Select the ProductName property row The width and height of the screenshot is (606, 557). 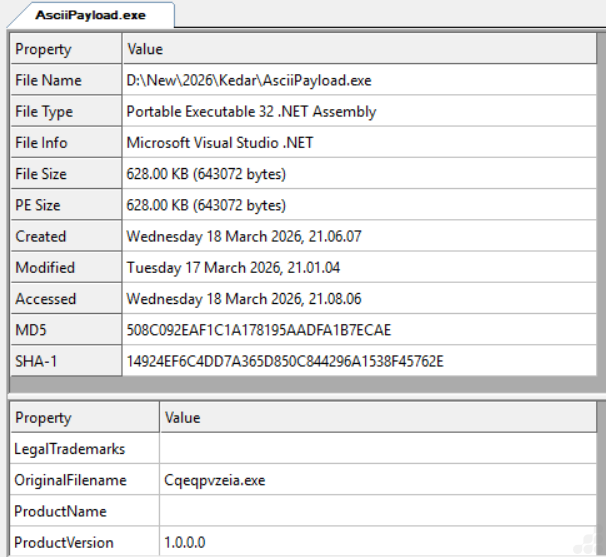(59, 511)
